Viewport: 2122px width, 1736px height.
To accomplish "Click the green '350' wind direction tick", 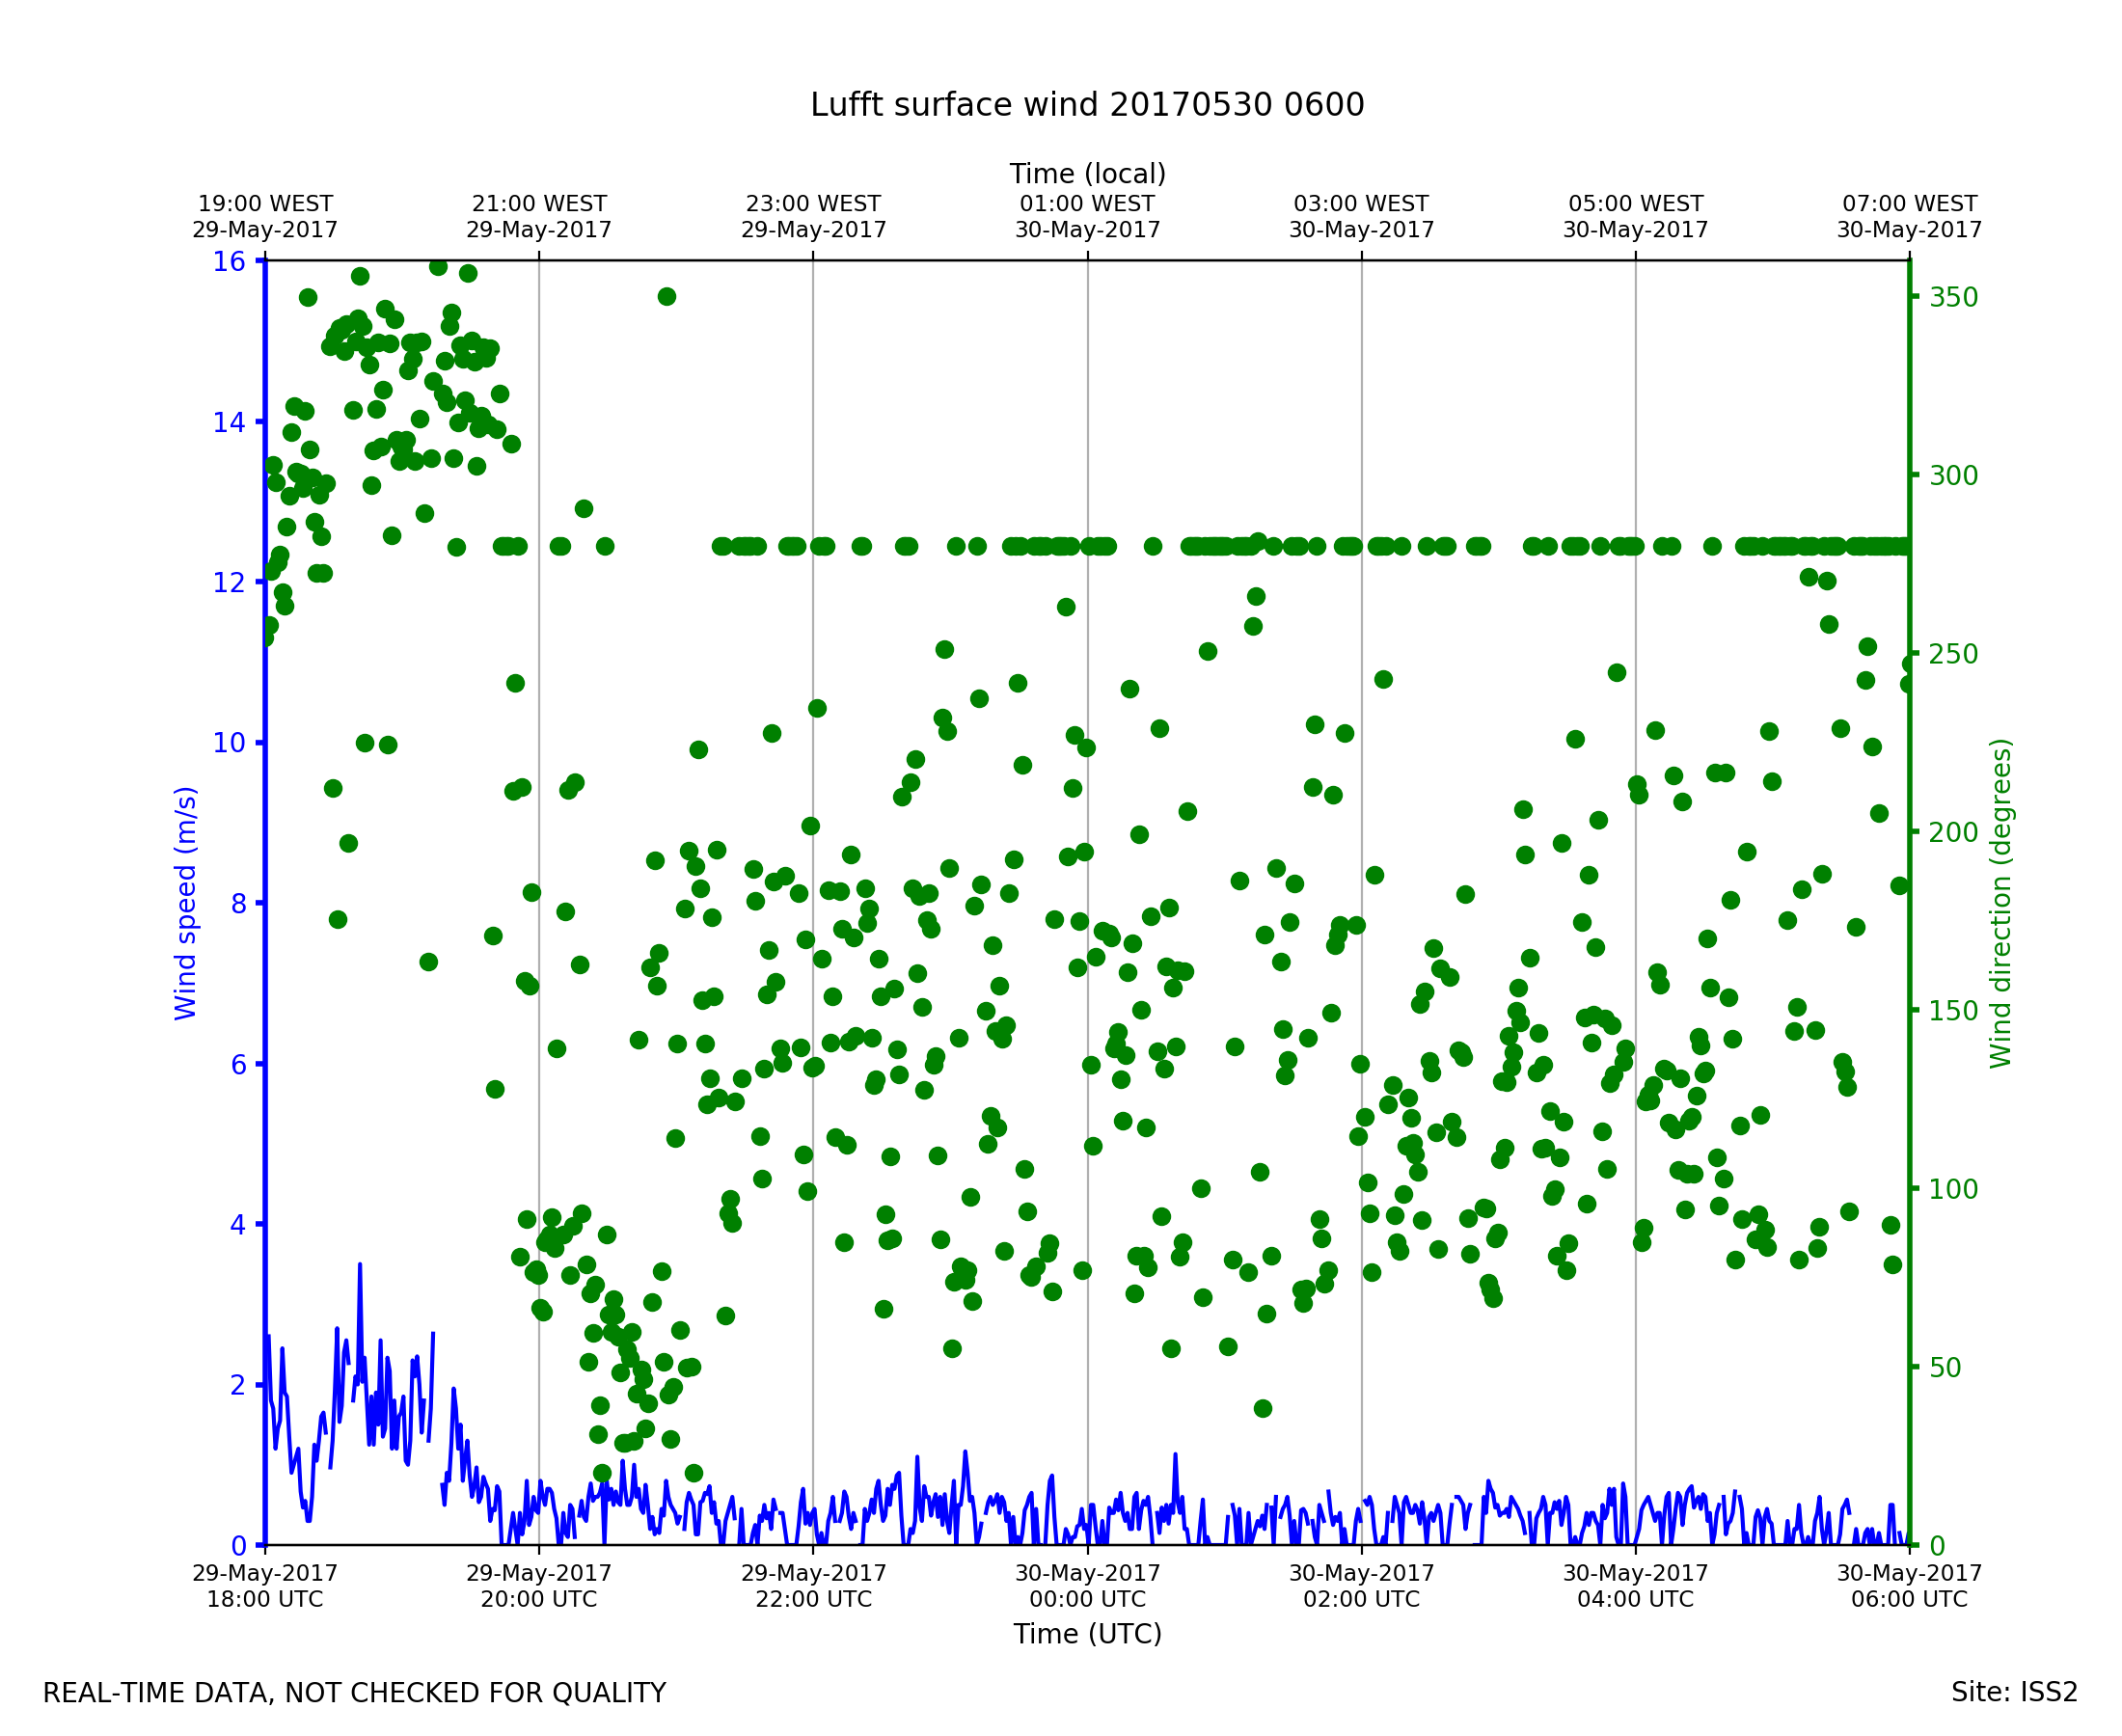I will tap(1953, 298).
